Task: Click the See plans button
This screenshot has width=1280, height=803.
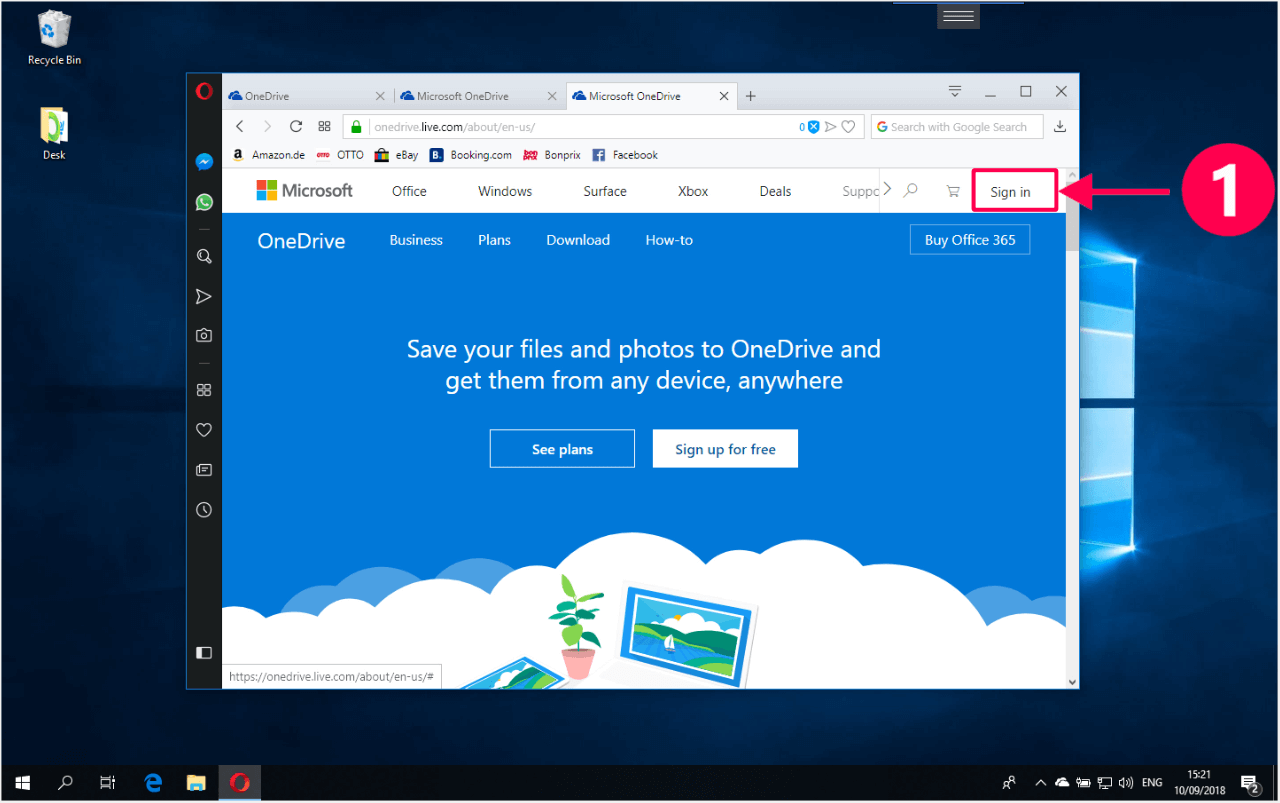Action: click(562, 449)
